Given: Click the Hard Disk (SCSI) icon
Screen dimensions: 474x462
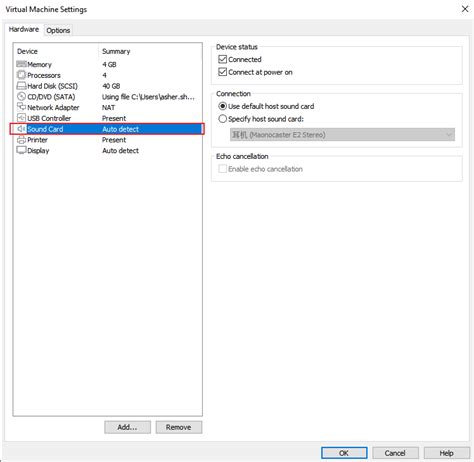Looking at the screenshot, I should click(x=21, y=86).
